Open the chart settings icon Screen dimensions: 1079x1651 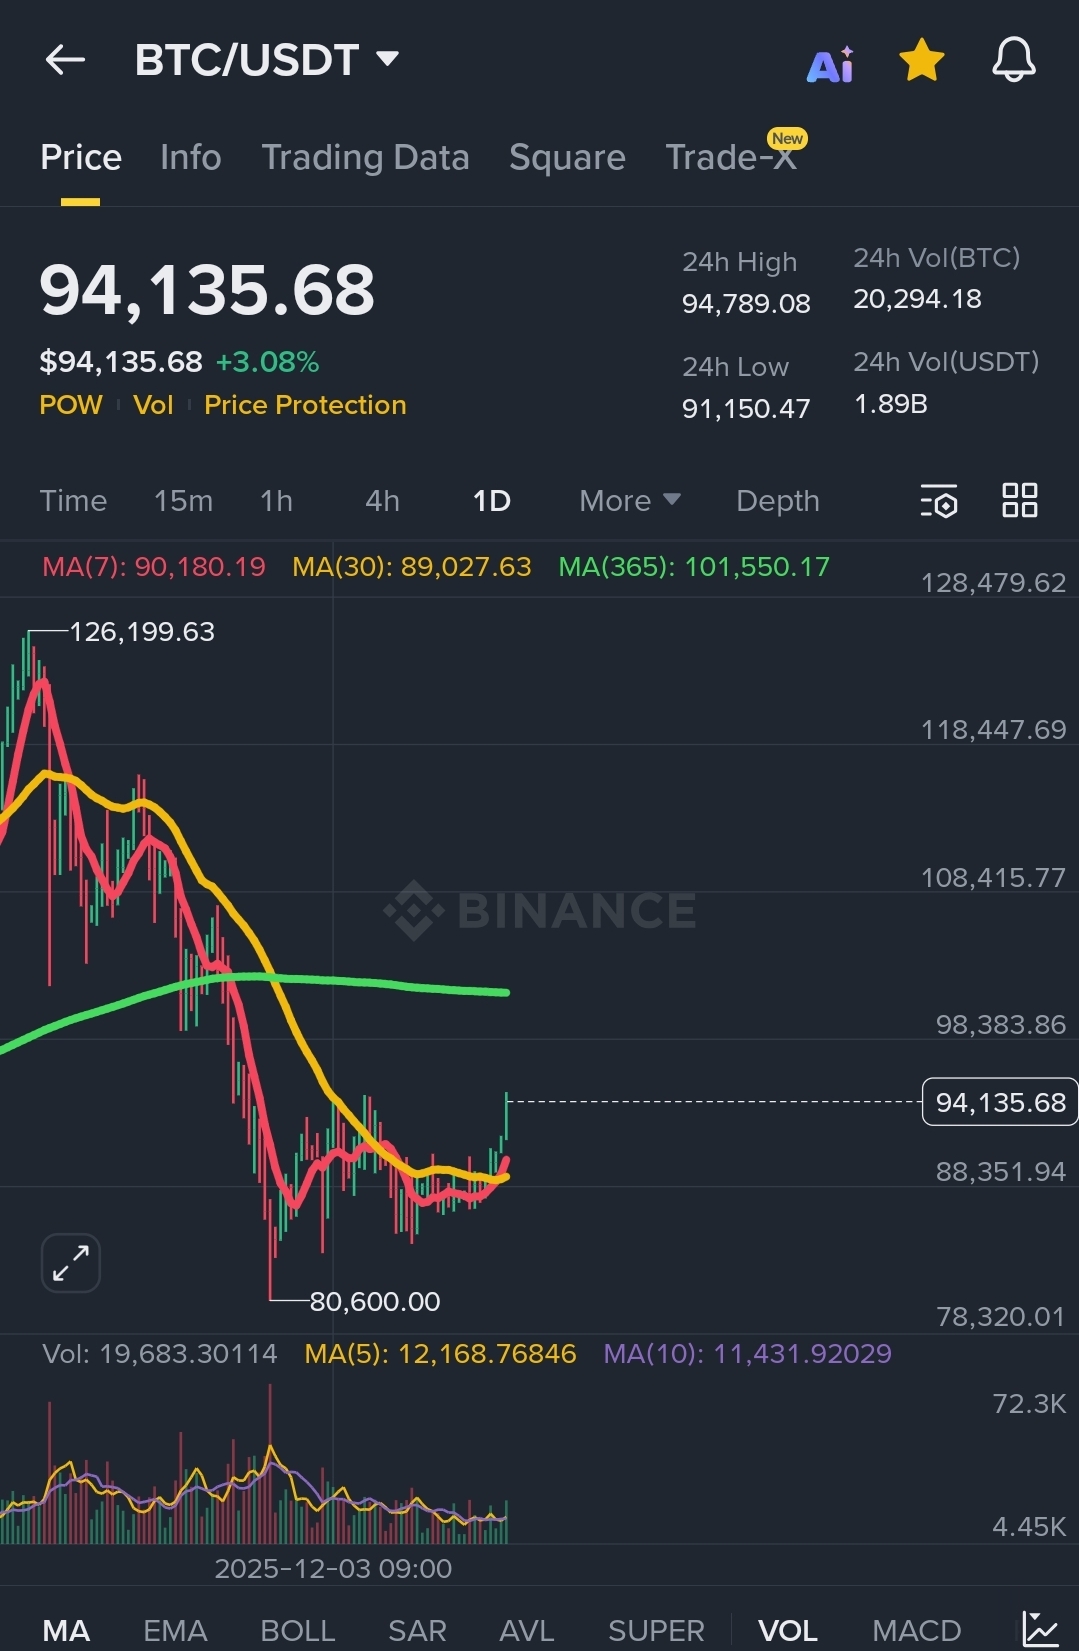point(939,501)
